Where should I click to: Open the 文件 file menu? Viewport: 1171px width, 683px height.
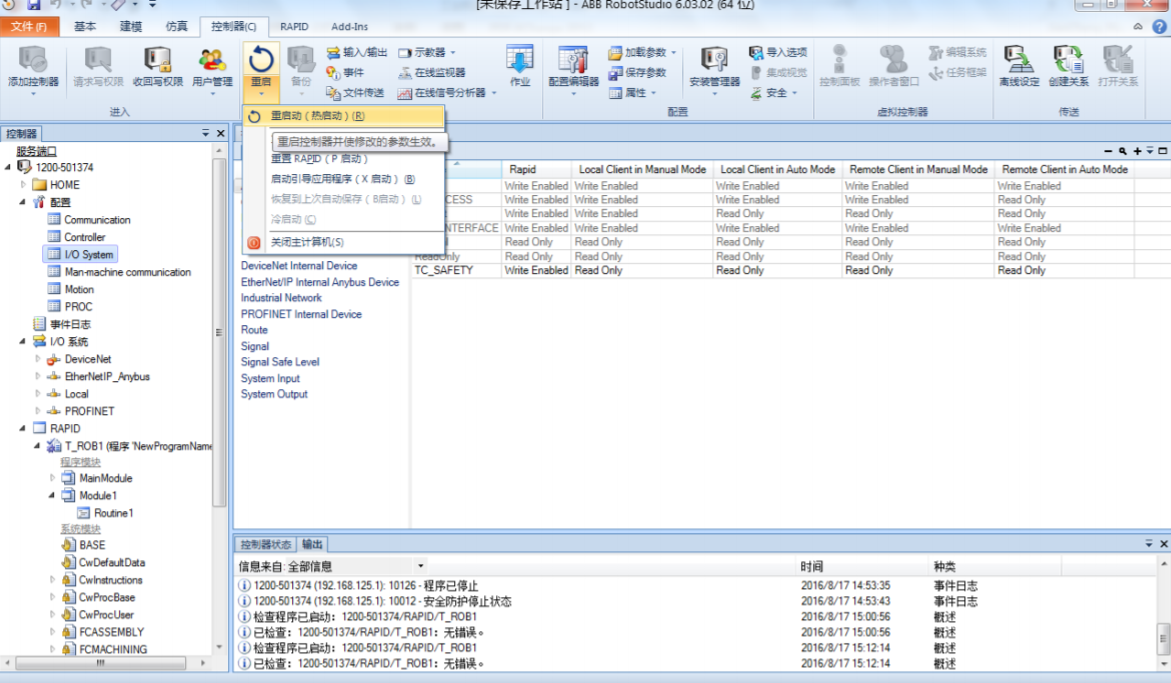click(29, 26)
